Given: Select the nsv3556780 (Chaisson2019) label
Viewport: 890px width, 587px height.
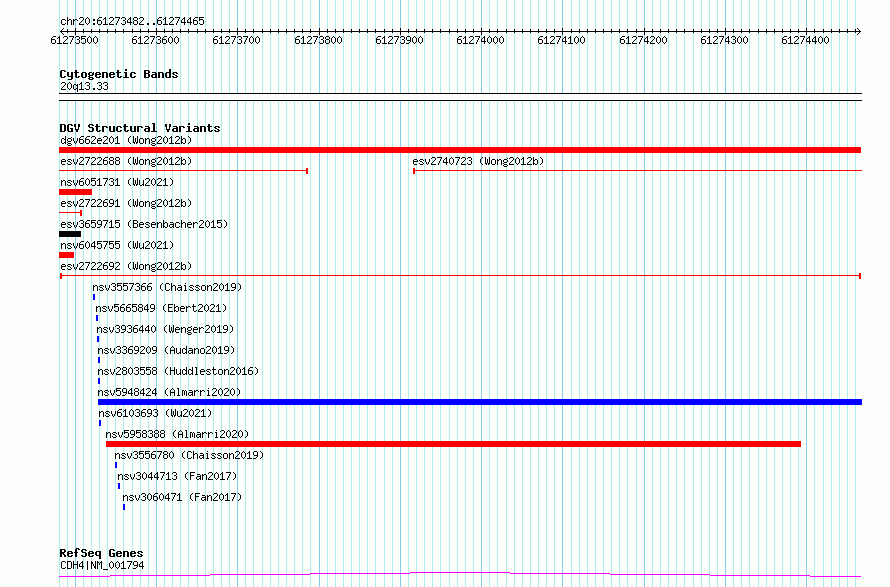Looking at the screenshot, I should [189, 455].
